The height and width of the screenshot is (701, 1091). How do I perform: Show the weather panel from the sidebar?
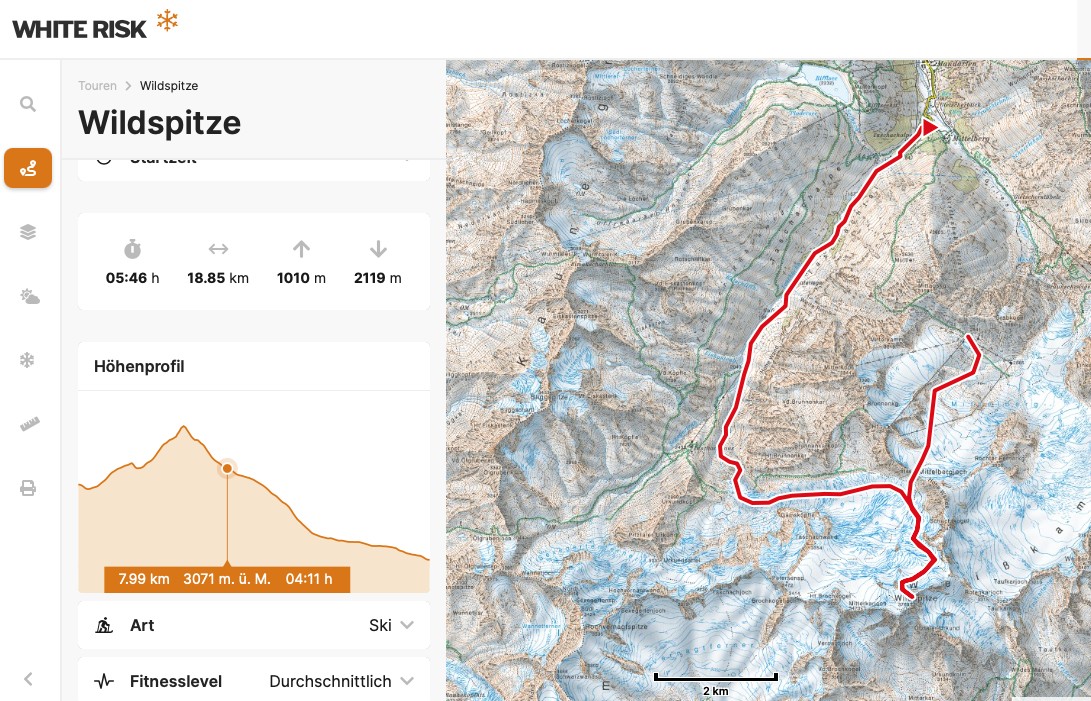pyautogui.click(x=28, y=296)
